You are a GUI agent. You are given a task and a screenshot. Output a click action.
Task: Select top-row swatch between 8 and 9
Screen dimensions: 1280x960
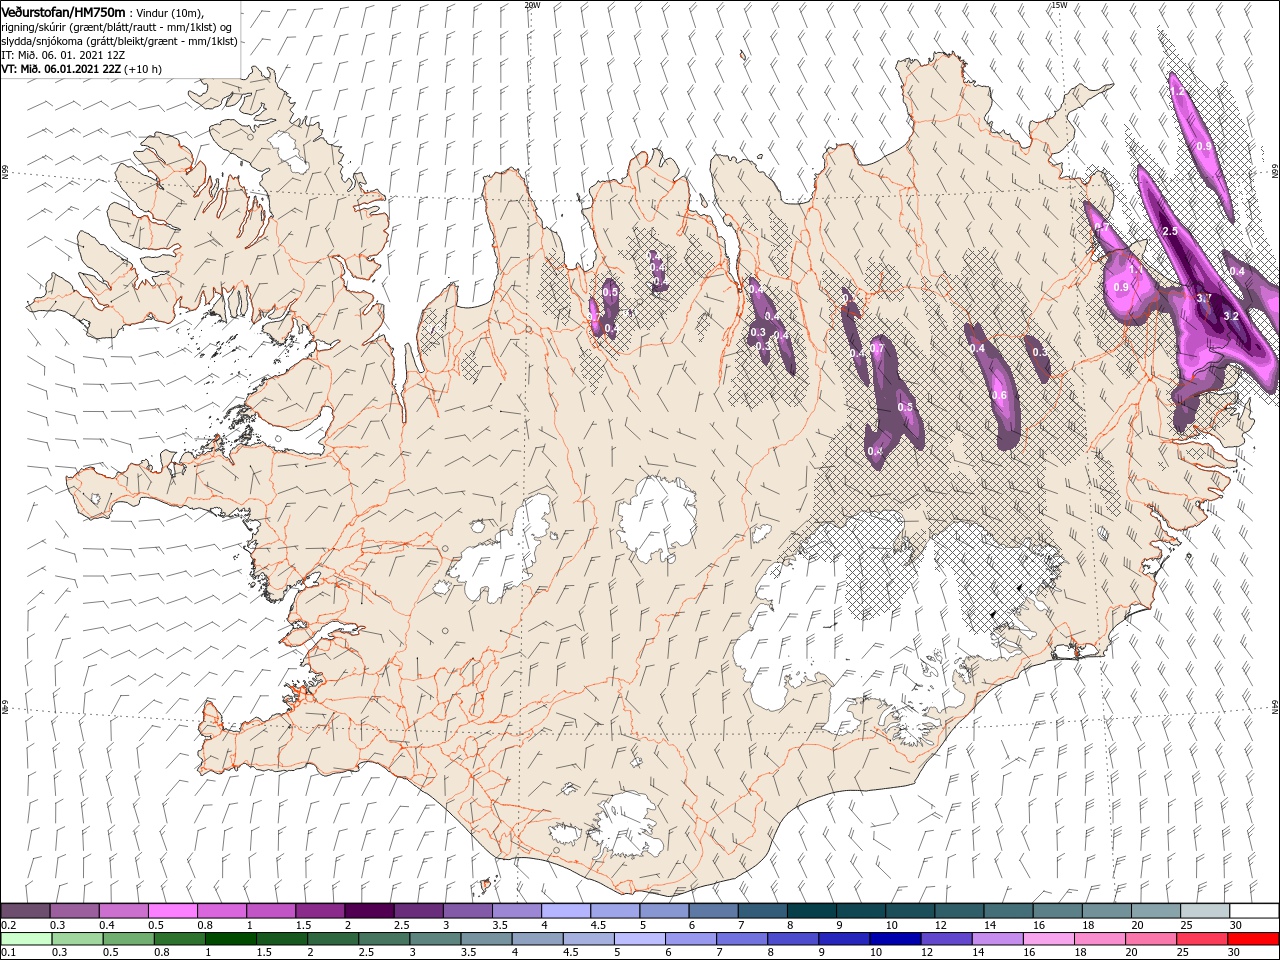812,911
